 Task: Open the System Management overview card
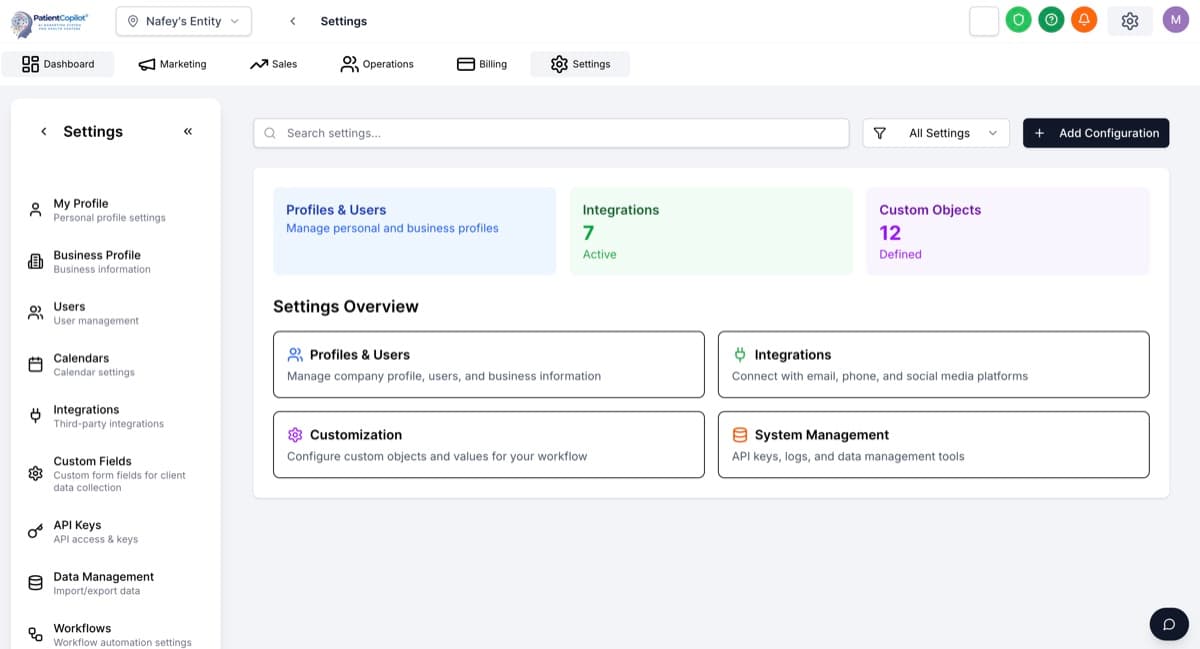coord(934,445)
